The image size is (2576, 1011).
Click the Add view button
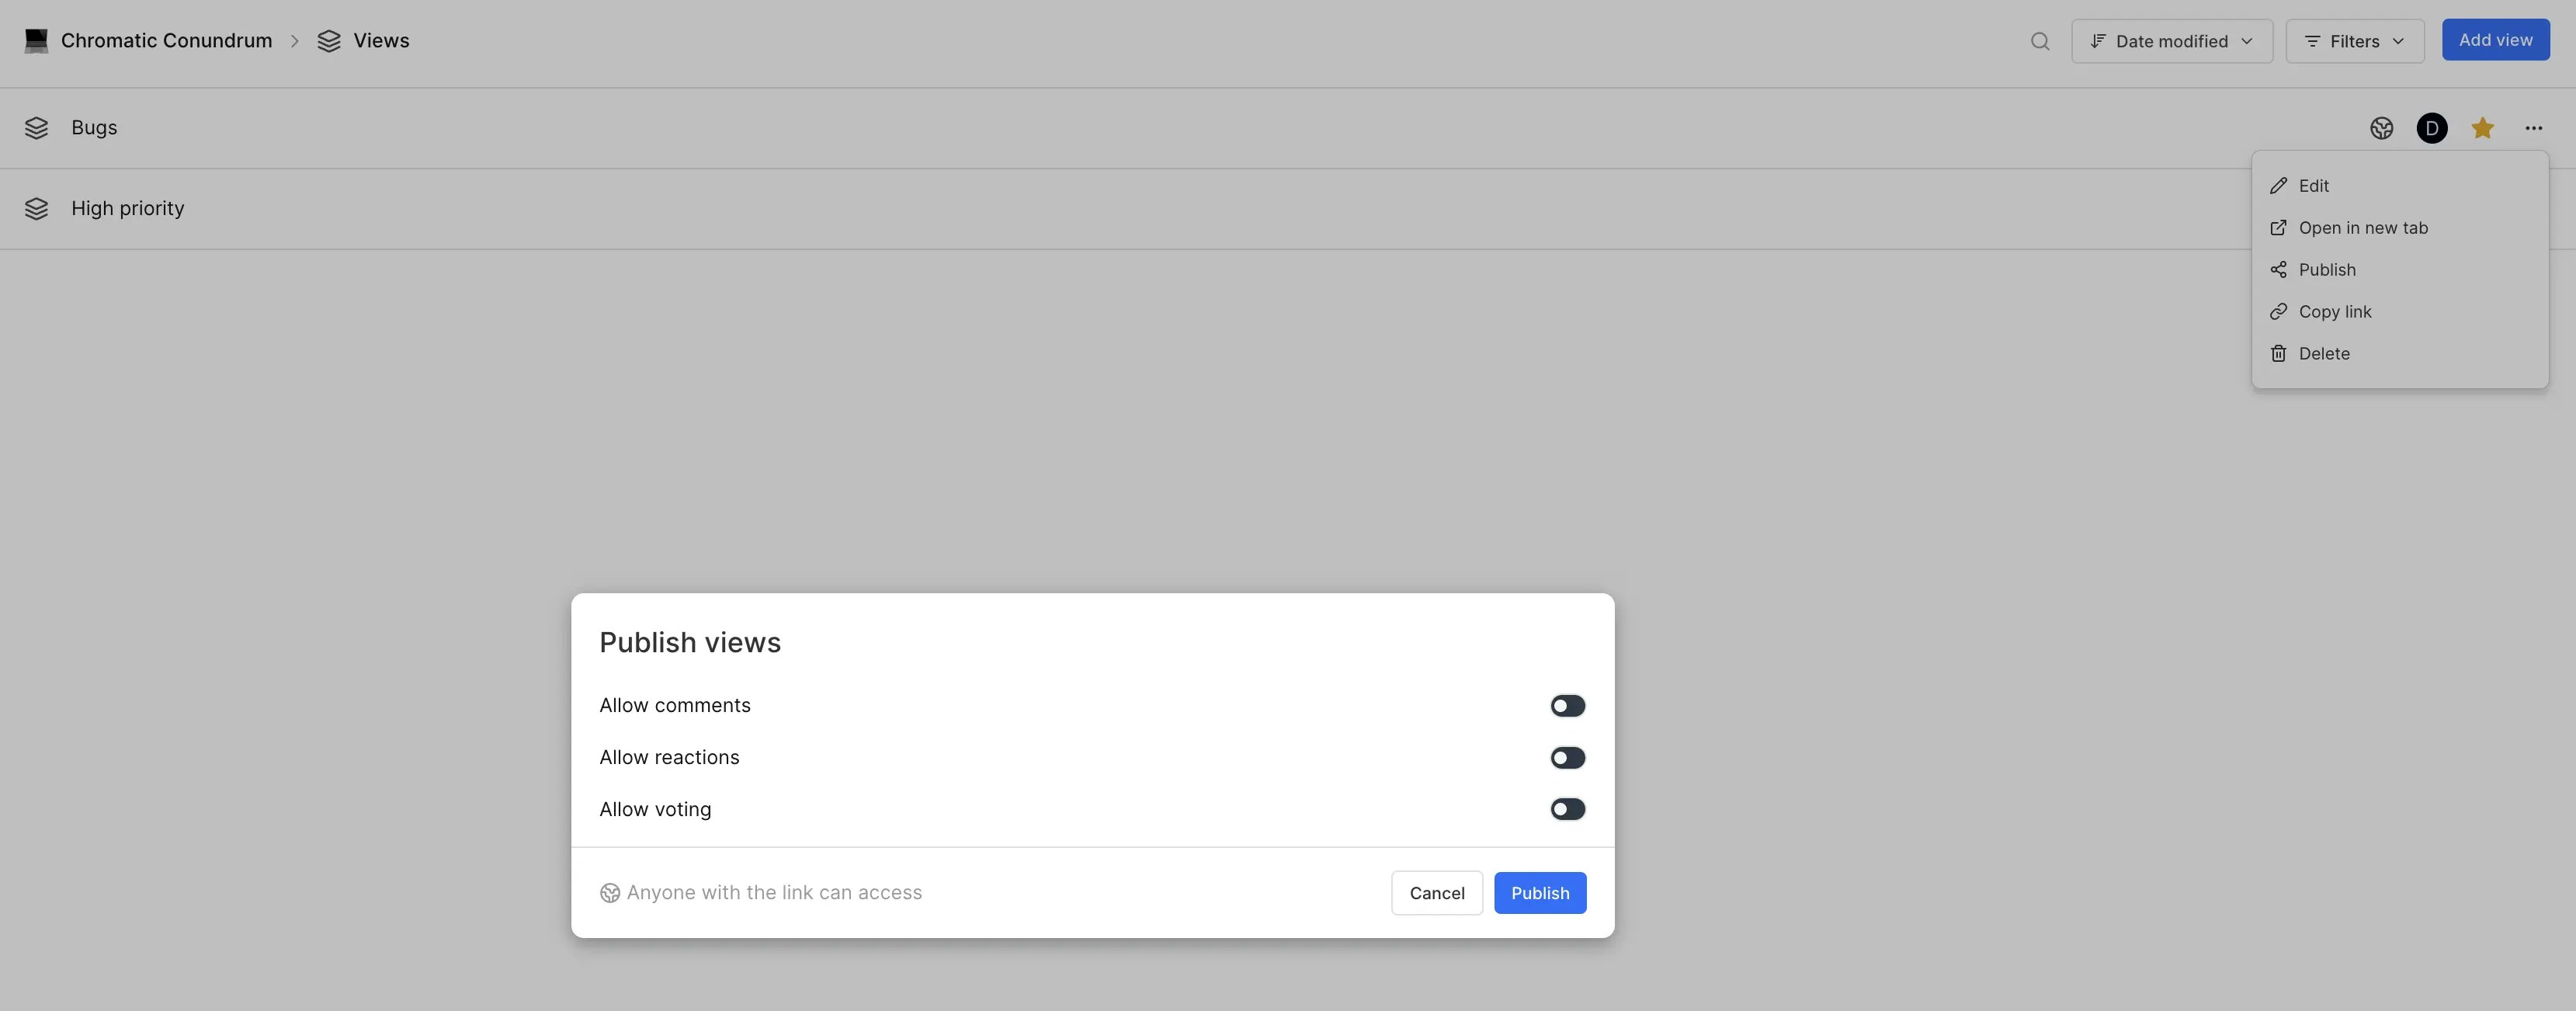pyautogui.click(x=2495, y=39)
